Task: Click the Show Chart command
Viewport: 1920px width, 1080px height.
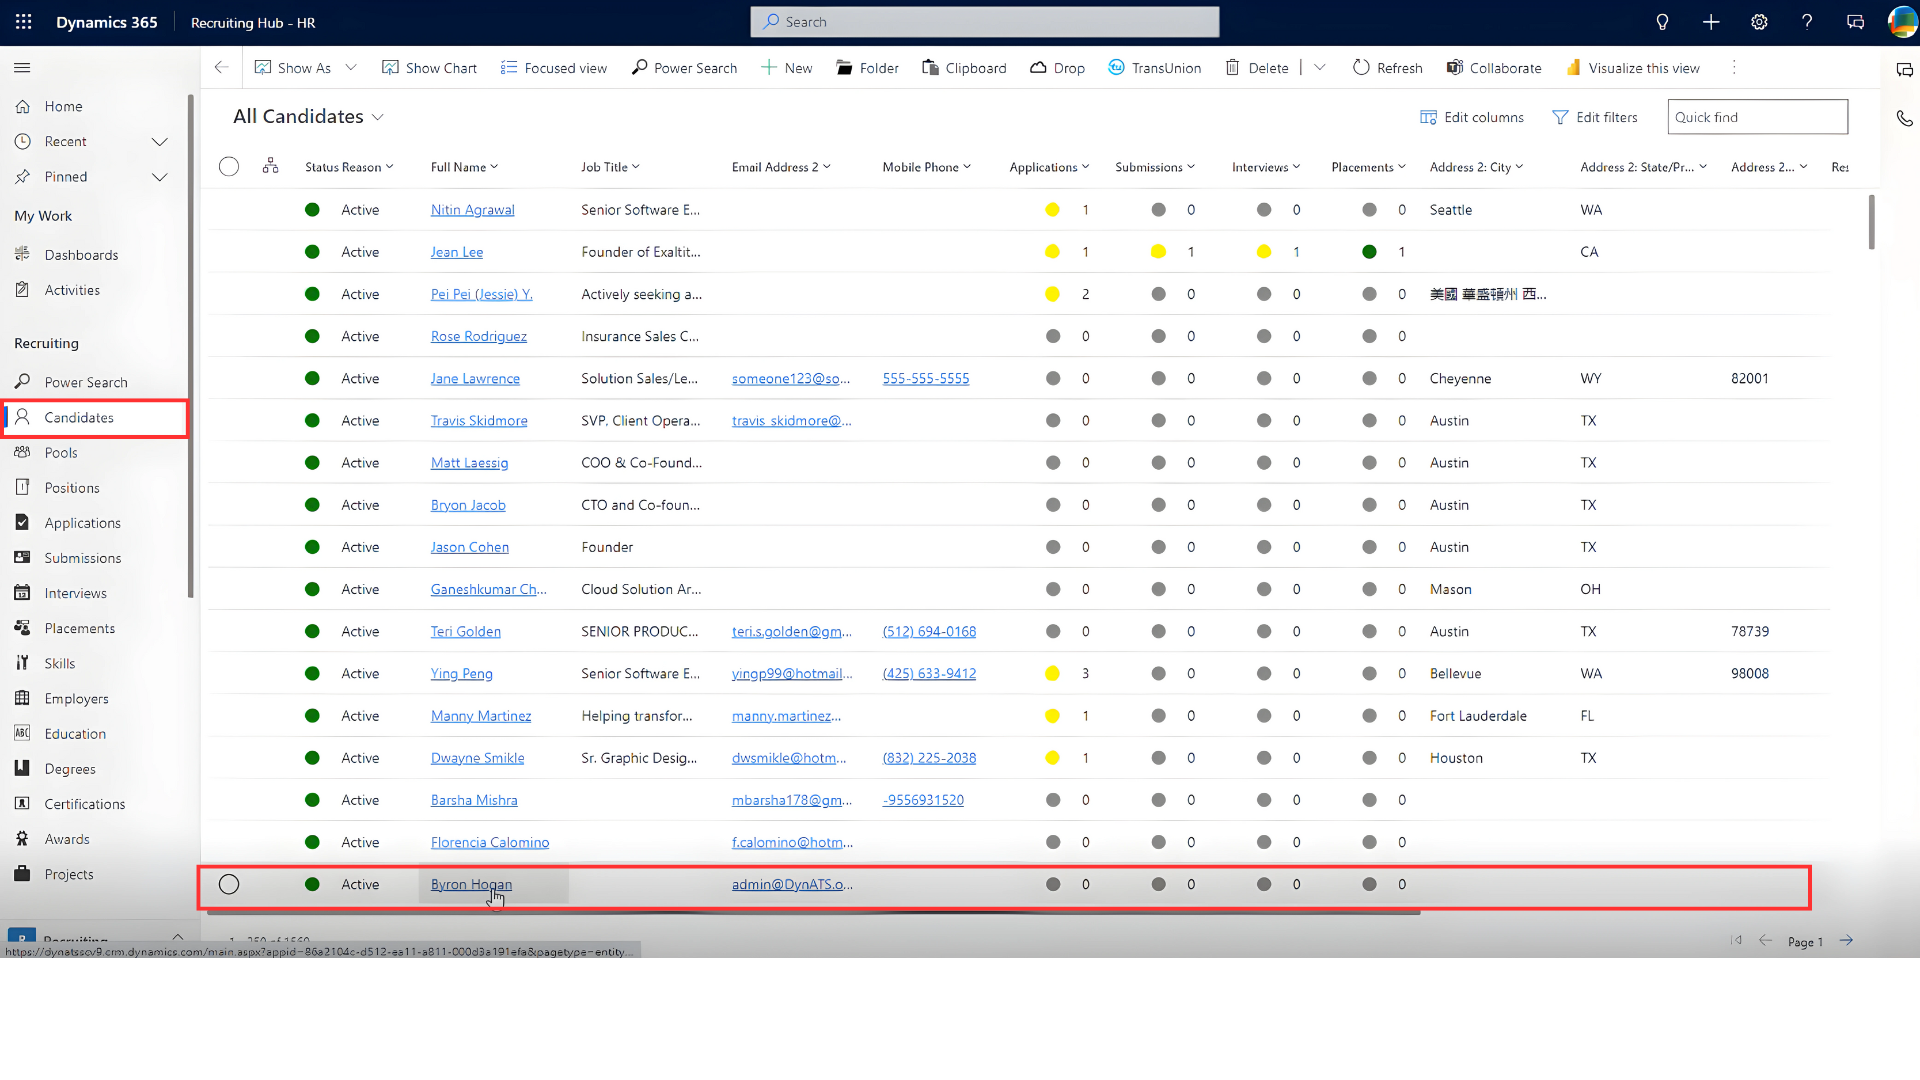Action: click(x=430, y=68)
